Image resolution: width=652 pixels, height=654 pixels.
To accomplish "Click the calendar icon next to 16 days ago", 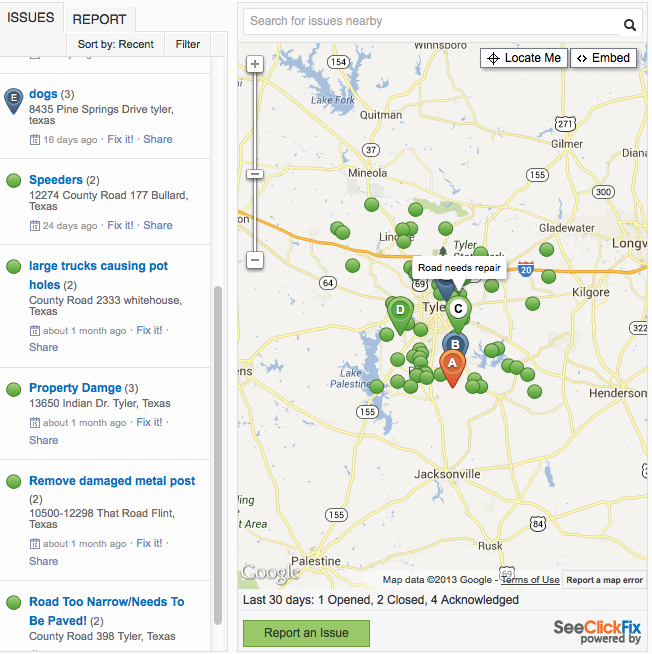I will (x=35, y=139).
